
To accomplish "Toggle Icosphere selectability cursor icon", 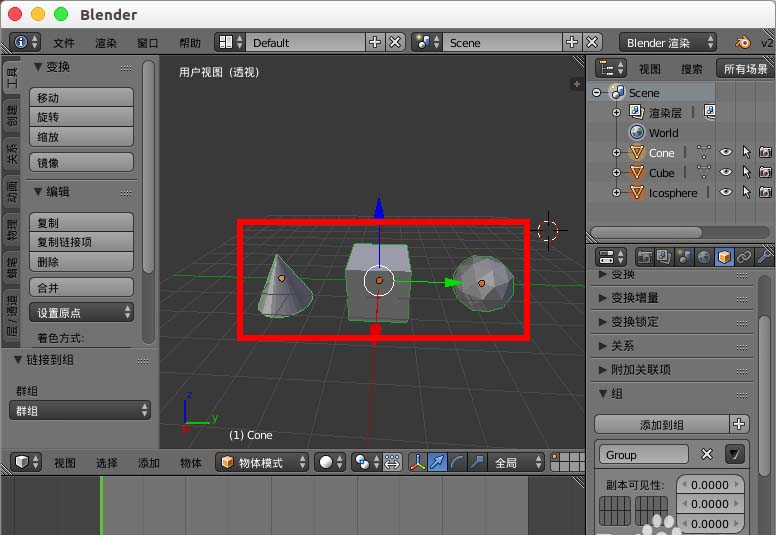I will [746, 192].
